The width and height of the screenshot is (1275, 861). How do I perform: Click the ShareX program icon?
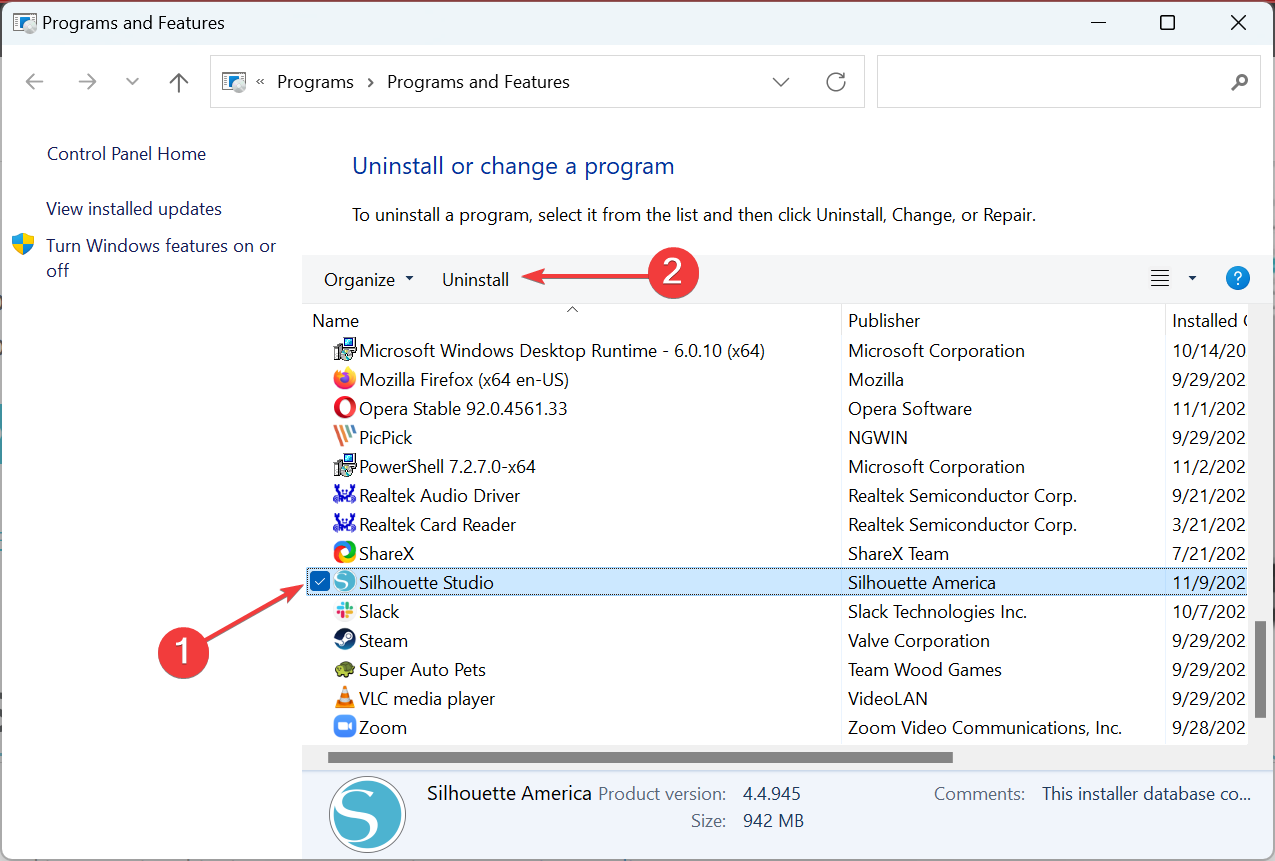click(344, 554)
